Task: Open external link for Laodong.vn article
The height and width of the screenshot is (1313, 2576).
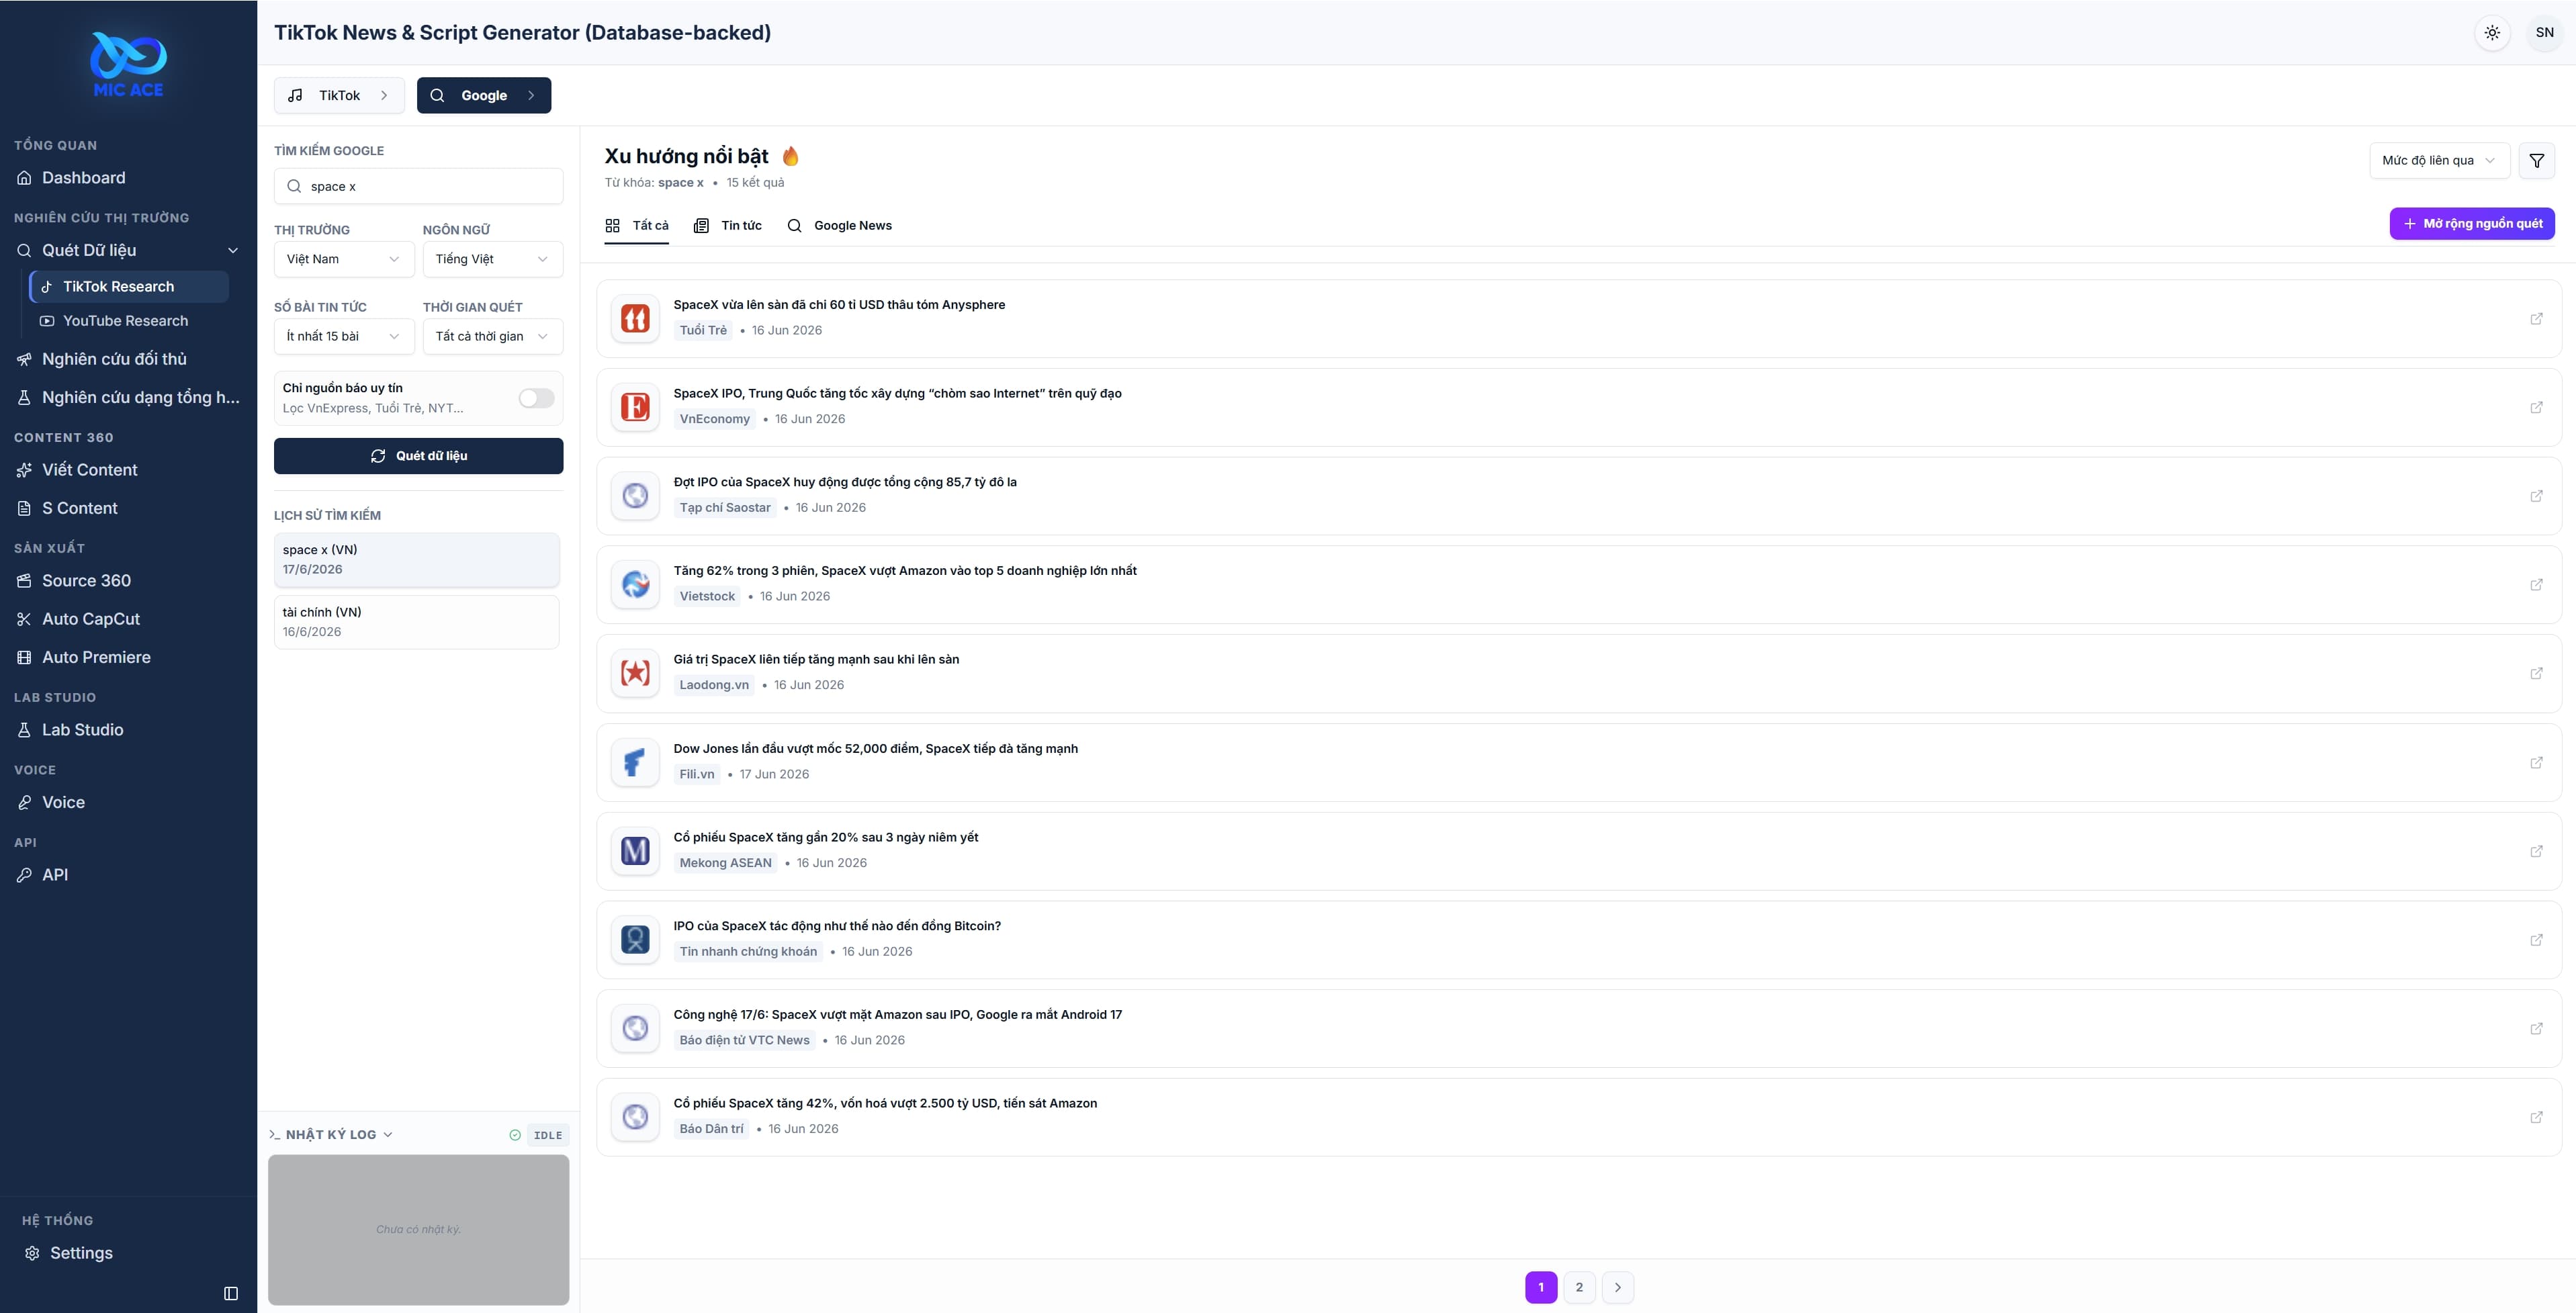Action: [2536, 673]
